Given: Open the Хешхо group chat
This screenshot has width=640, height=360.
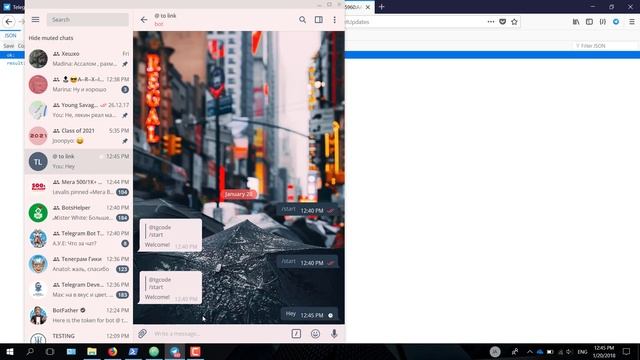Looking at the screenshot, I should [x=79, y=59].
